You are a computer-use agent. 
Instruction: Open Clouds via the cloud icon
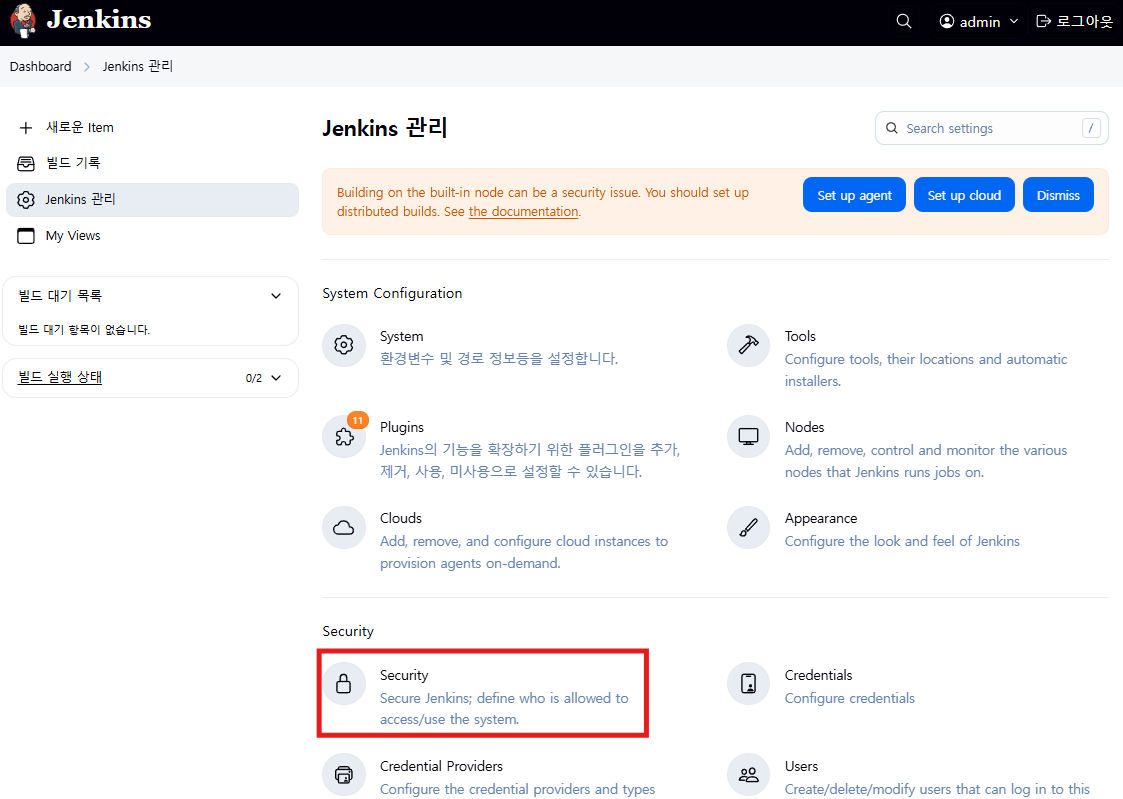[x=344, y=528]
